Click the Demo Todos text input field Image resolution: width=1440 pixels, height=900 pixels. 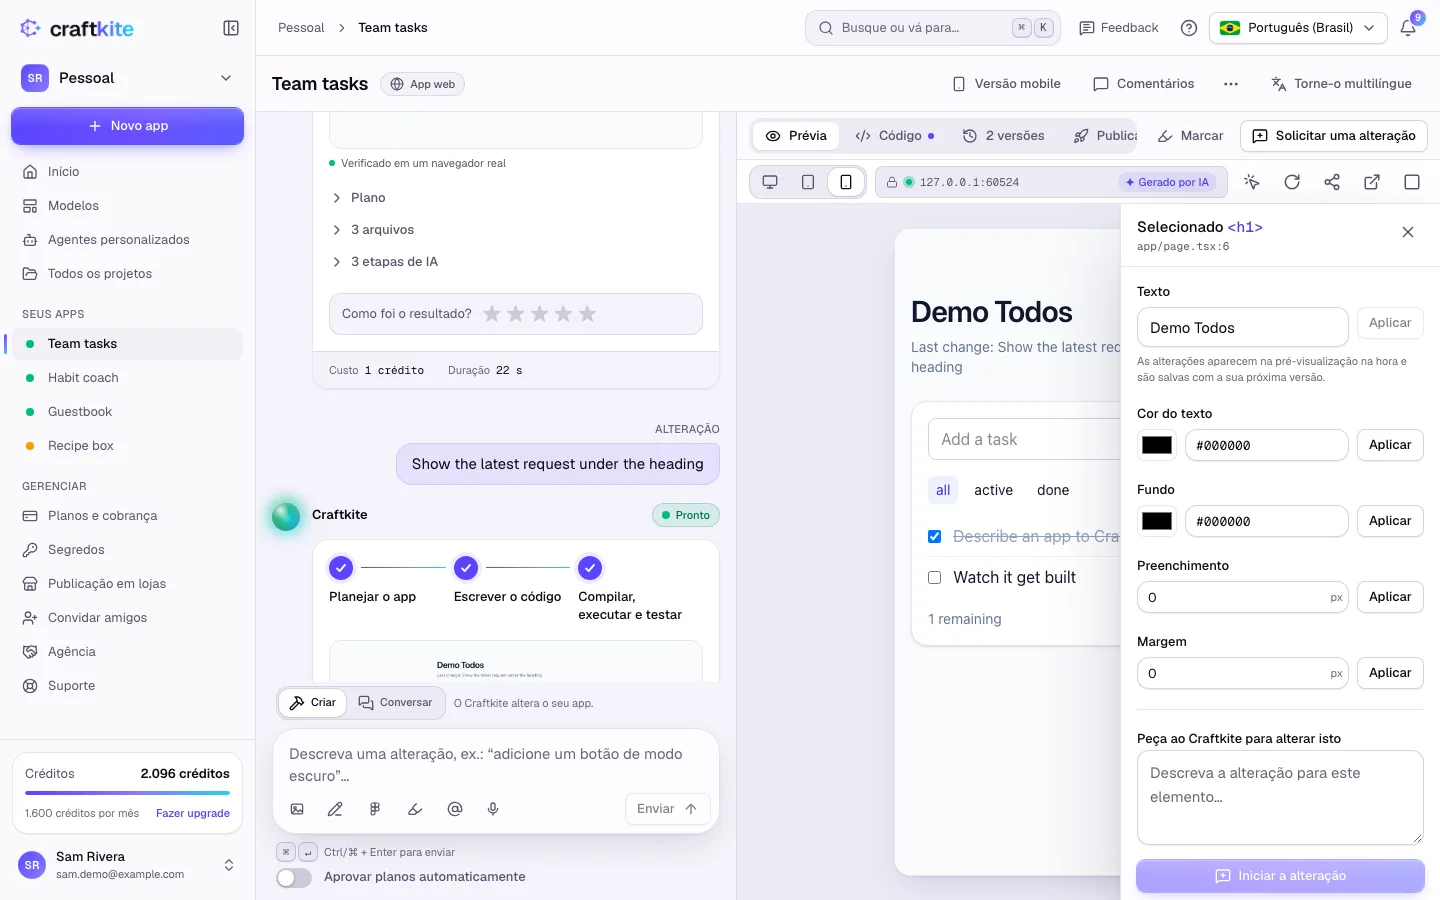point(1243,328)
